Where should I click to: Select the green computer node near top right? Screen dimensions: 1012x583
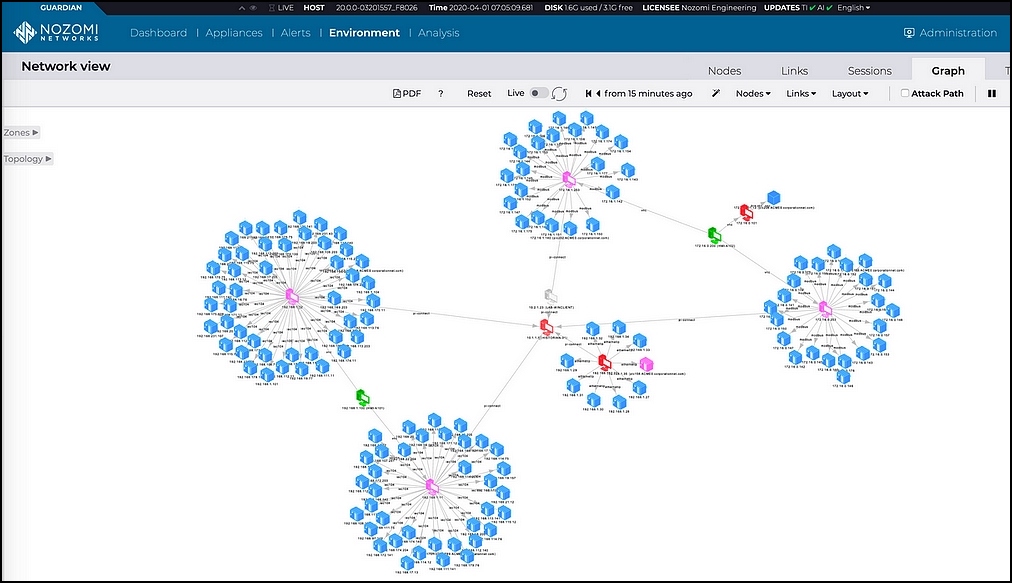(x=714, y=234)
